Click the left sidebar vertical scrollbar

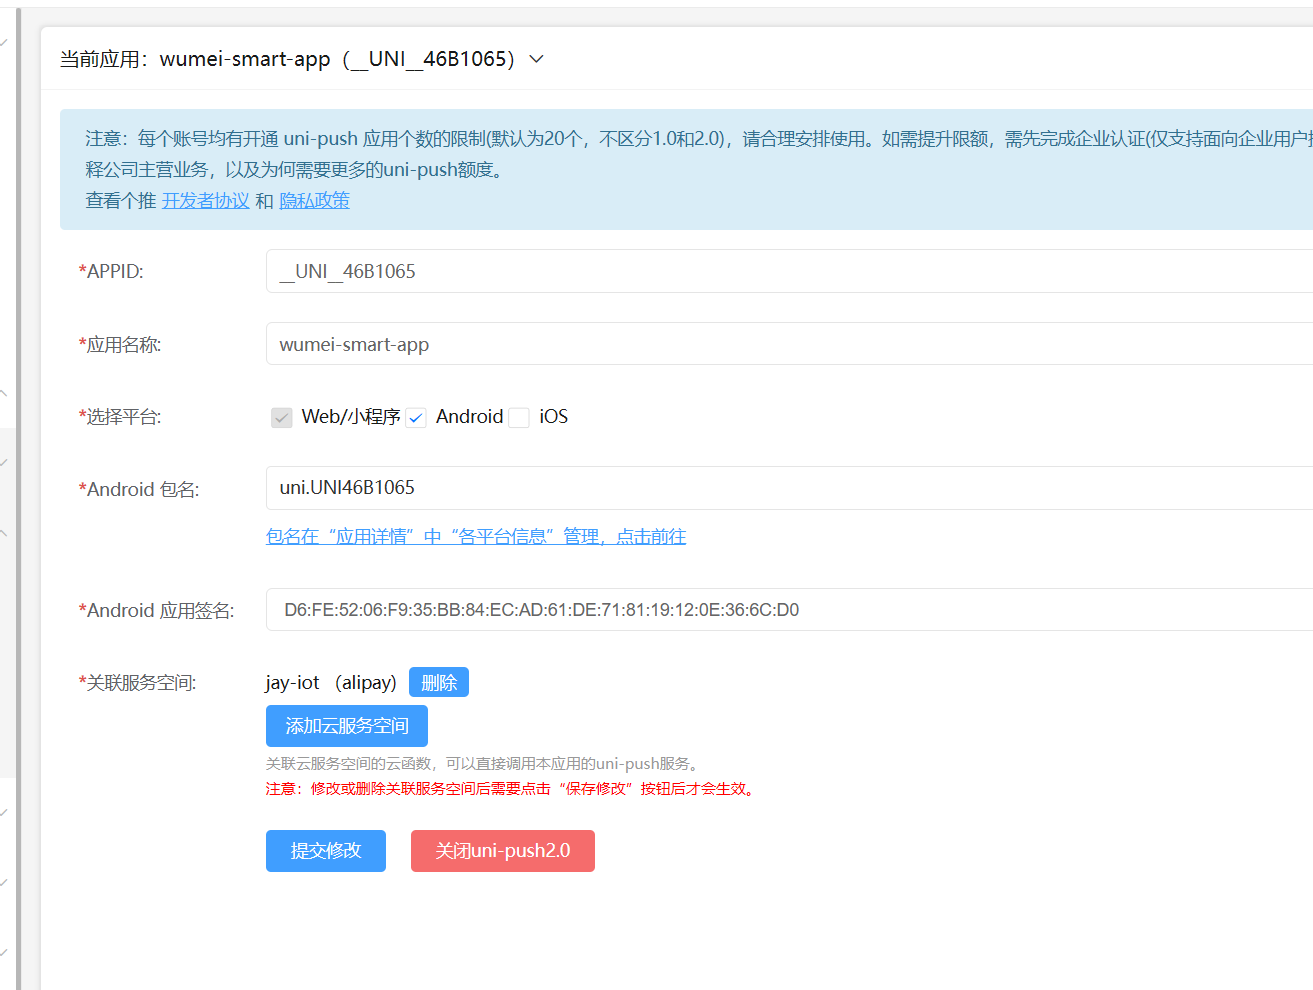pyautogui.click(x=18, y=500)
